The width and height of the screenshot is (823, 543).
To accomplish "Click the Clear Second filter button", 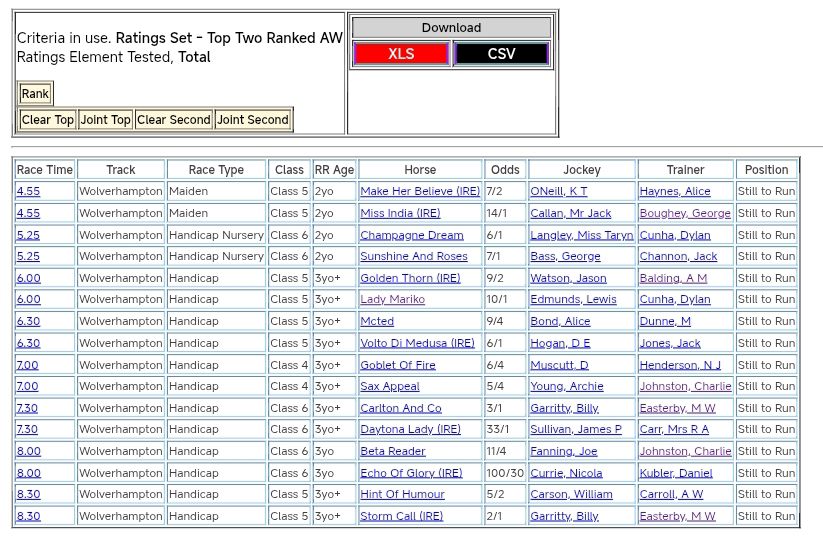I will 174,120.
